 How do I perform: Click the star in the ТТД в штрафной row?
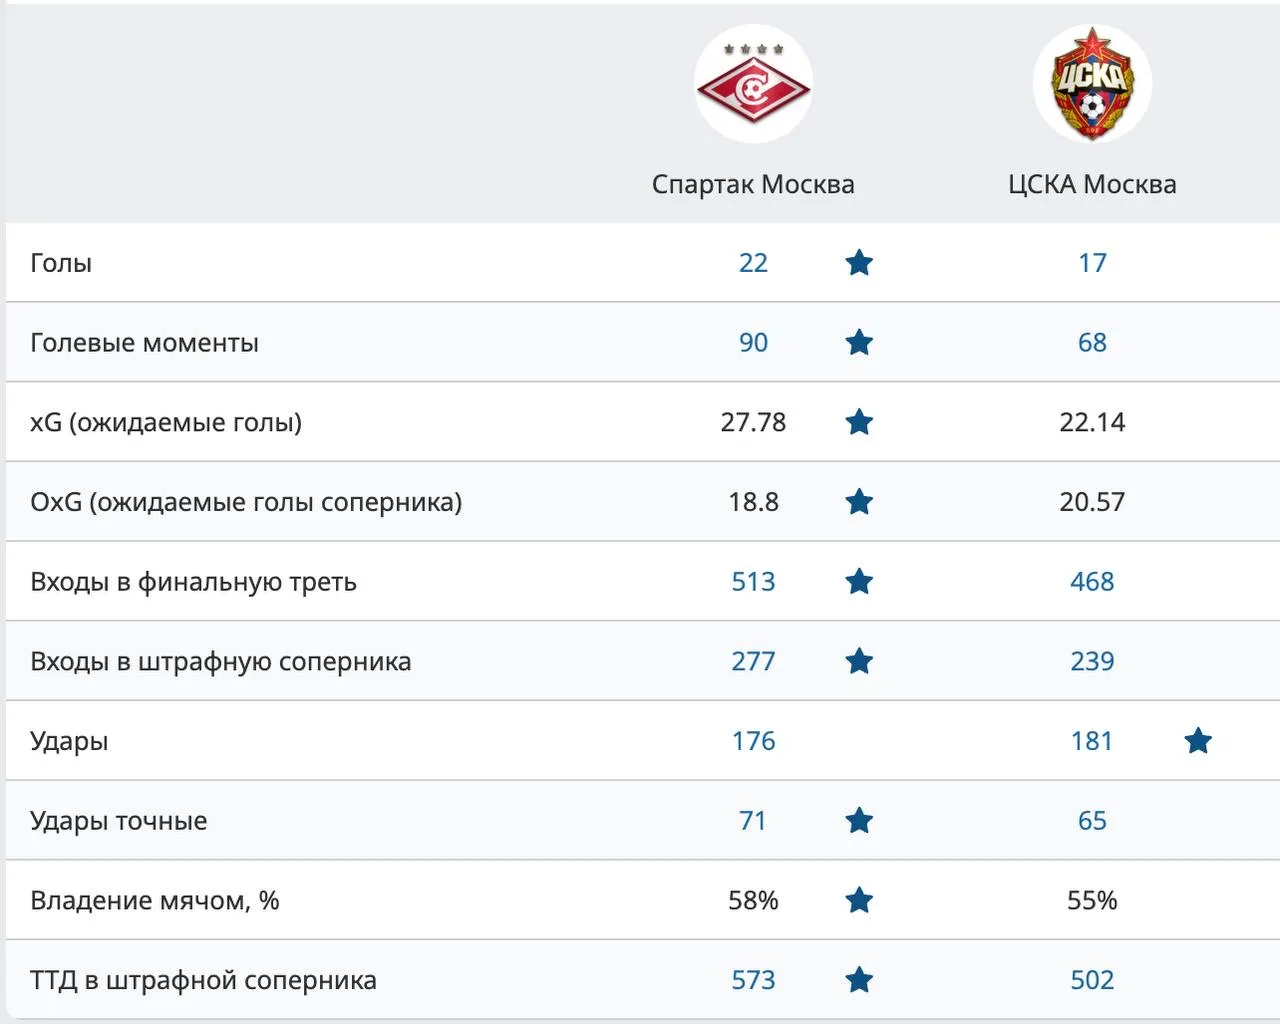pos(859,980)
